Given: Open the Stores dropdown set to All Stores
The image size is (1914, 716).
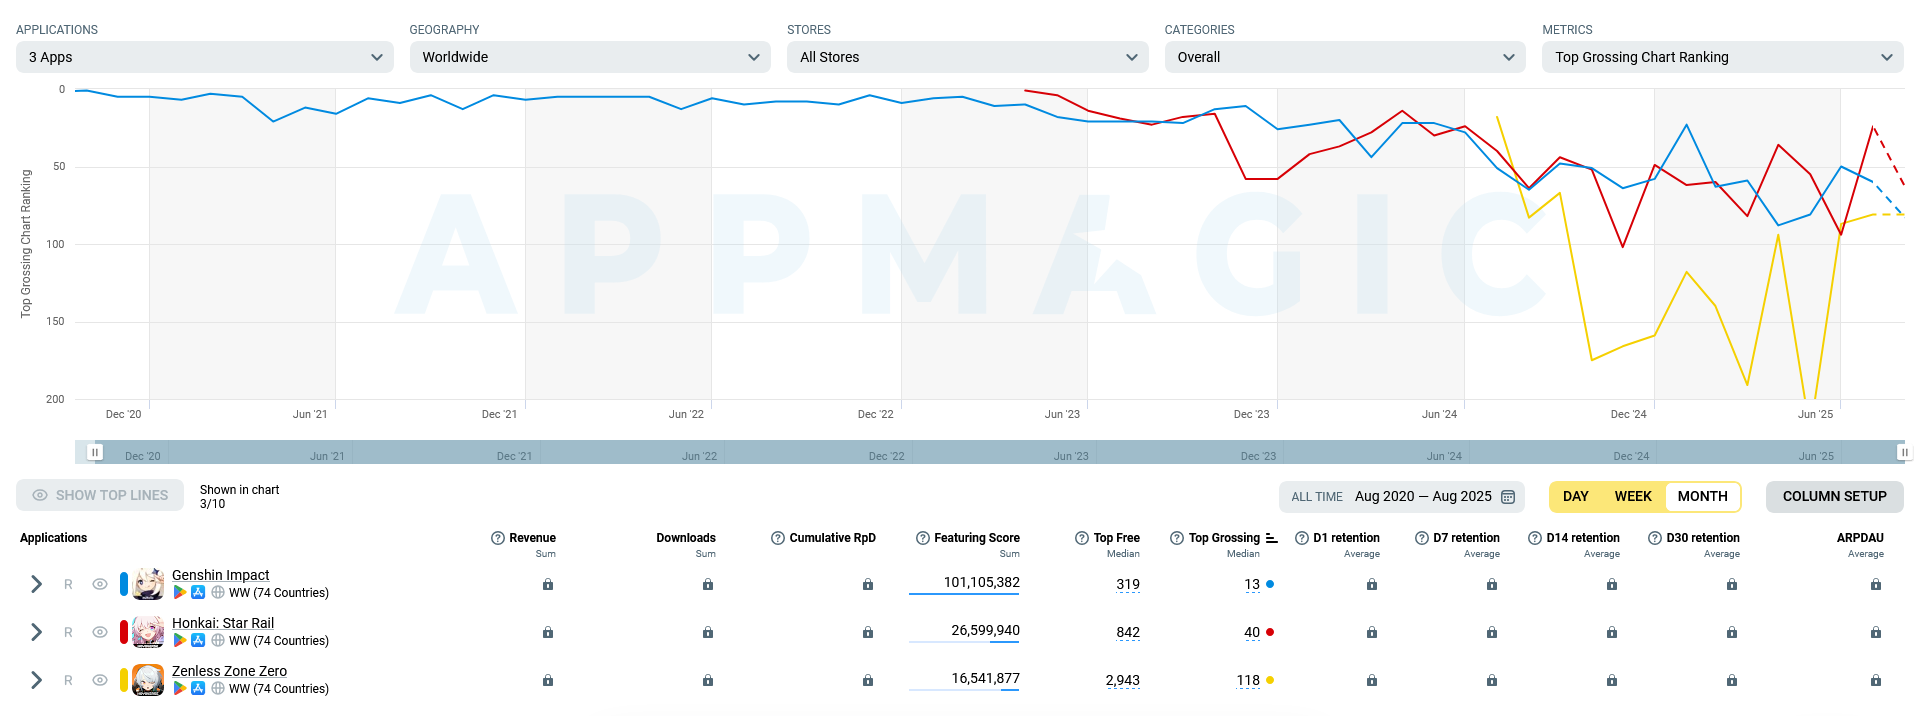Looking at the screenshot, I should pyautogui.click(x=967, y=57).
